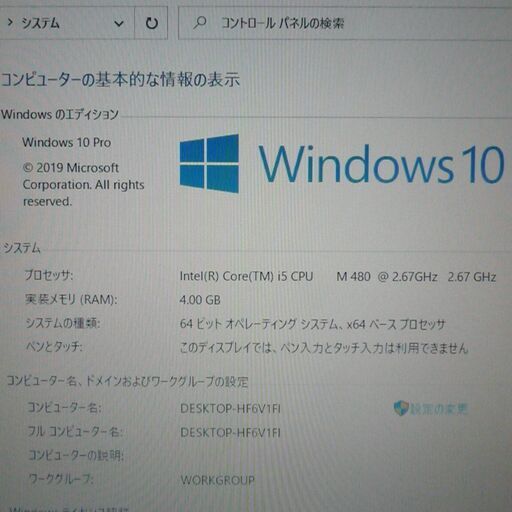The image size is (512, 512).
Task: Click the breadcrumb arrow before システム
Action: pos(10,23)
